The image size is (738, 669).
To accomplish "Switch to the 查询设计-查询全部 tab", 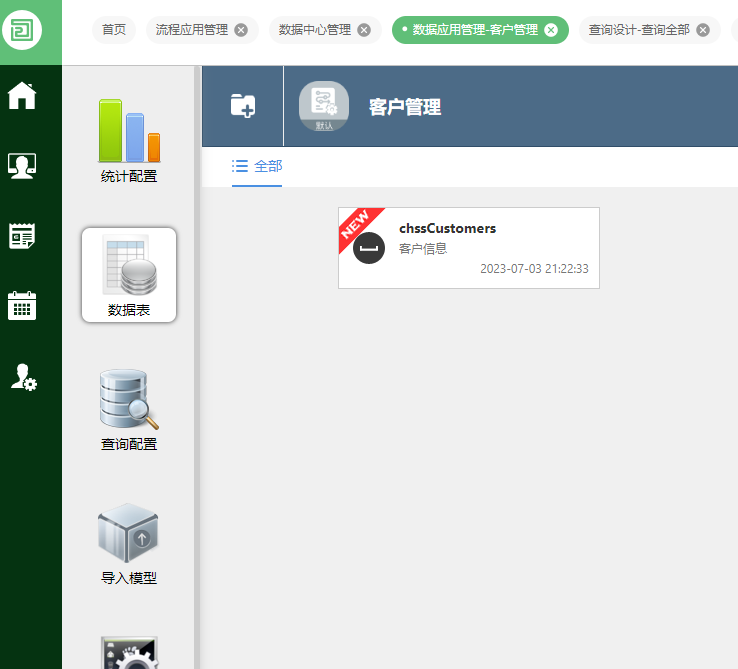I will [639, 30].
